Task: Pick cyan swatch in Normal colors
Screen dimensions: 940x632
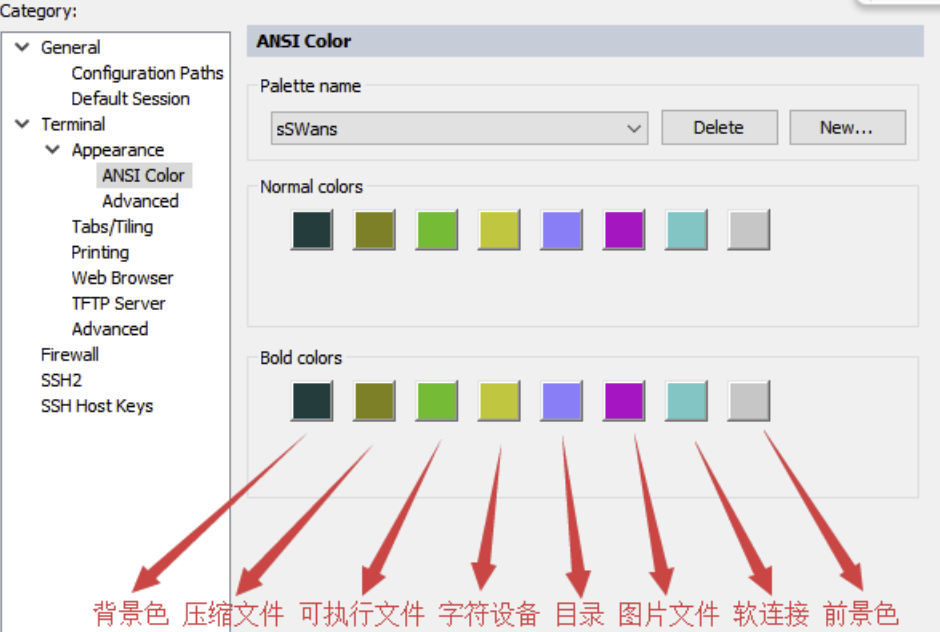Action: click(x=686, y=230)
